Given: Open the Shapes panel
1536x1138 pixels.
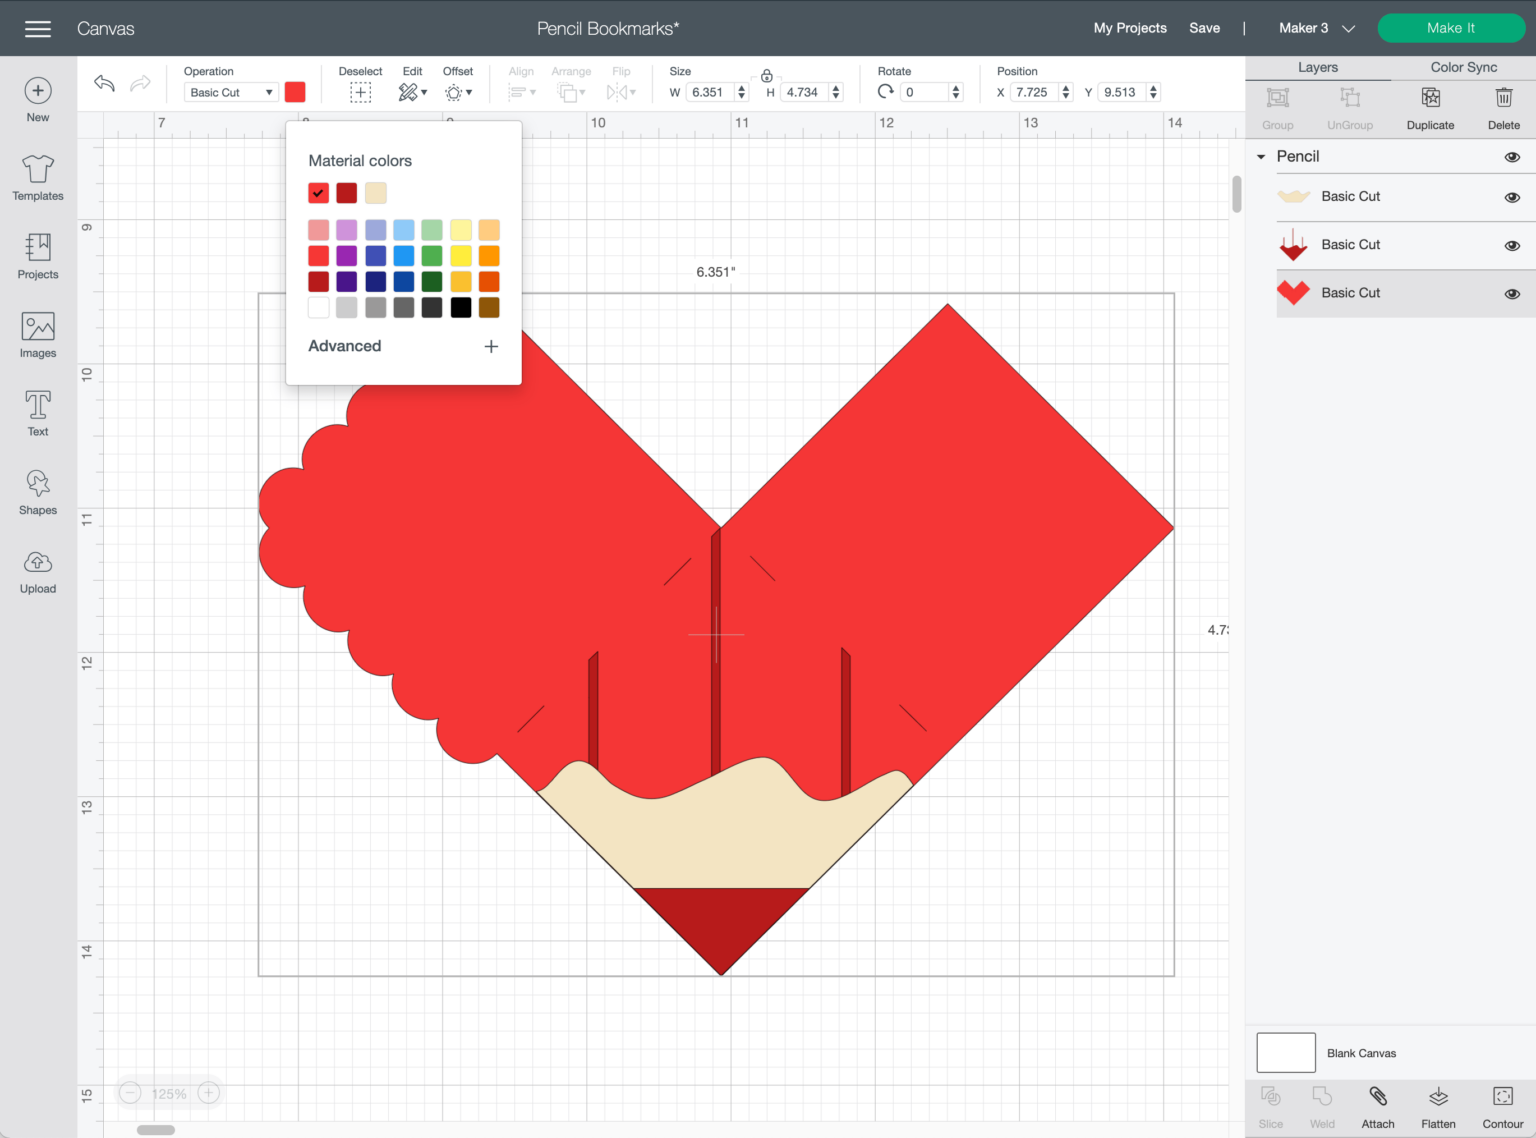Looking at the screenshot, I should click(37, 490).
